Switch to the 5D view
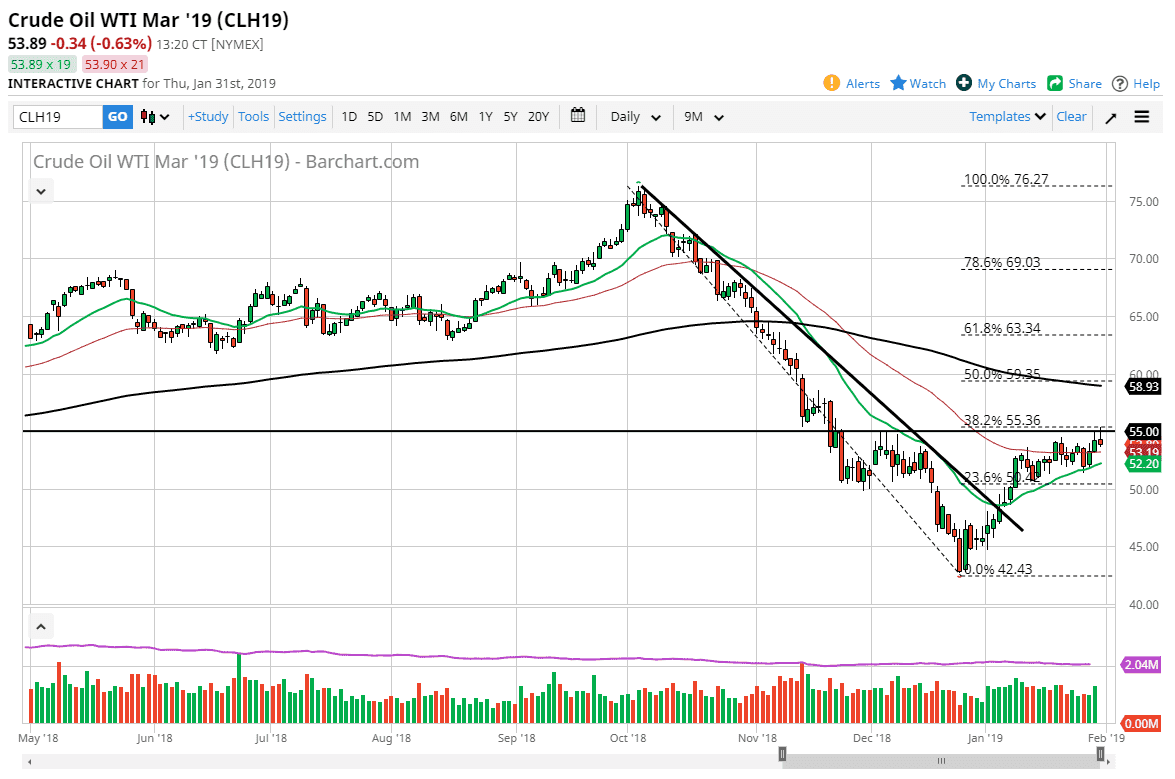Image resolution: width=1175 pixels, height=779 pixels. [x=375, y=117]
